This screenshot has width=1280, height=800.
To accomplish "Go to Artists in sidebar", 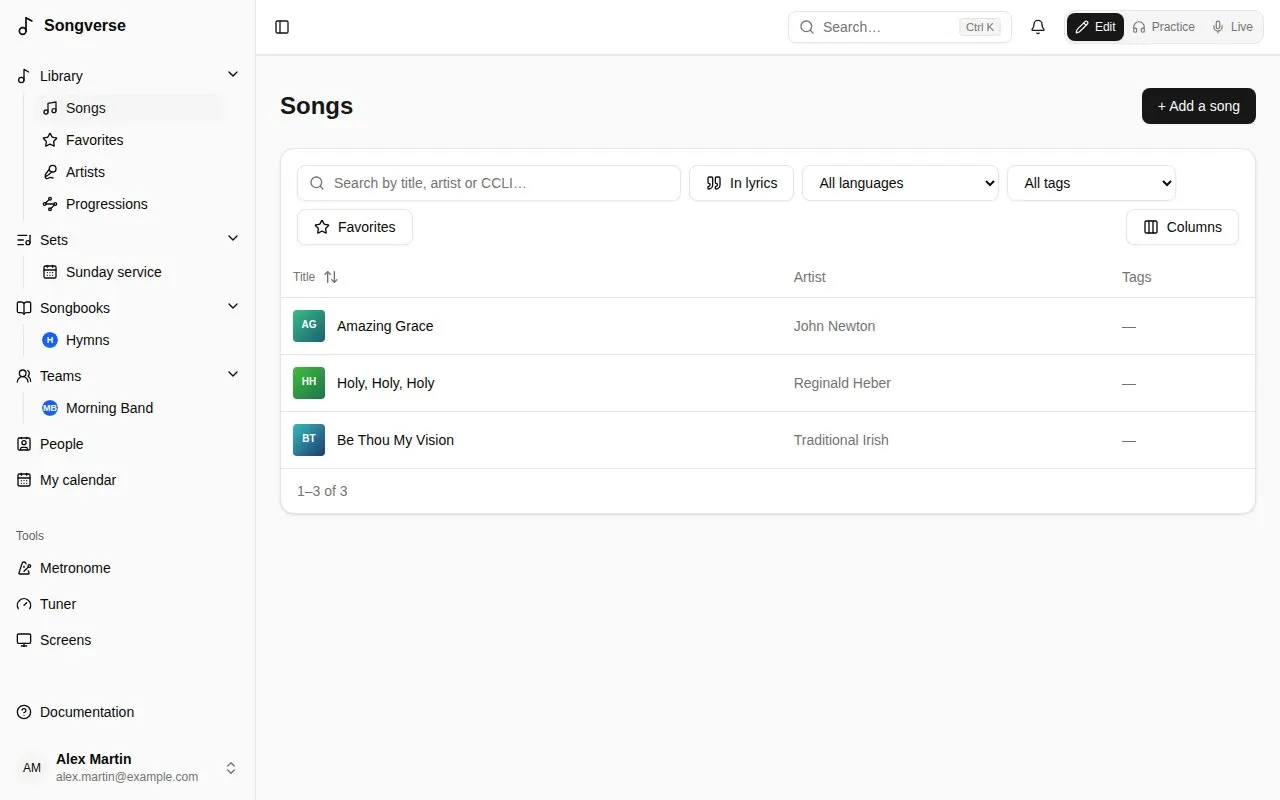I will [130, 172].
